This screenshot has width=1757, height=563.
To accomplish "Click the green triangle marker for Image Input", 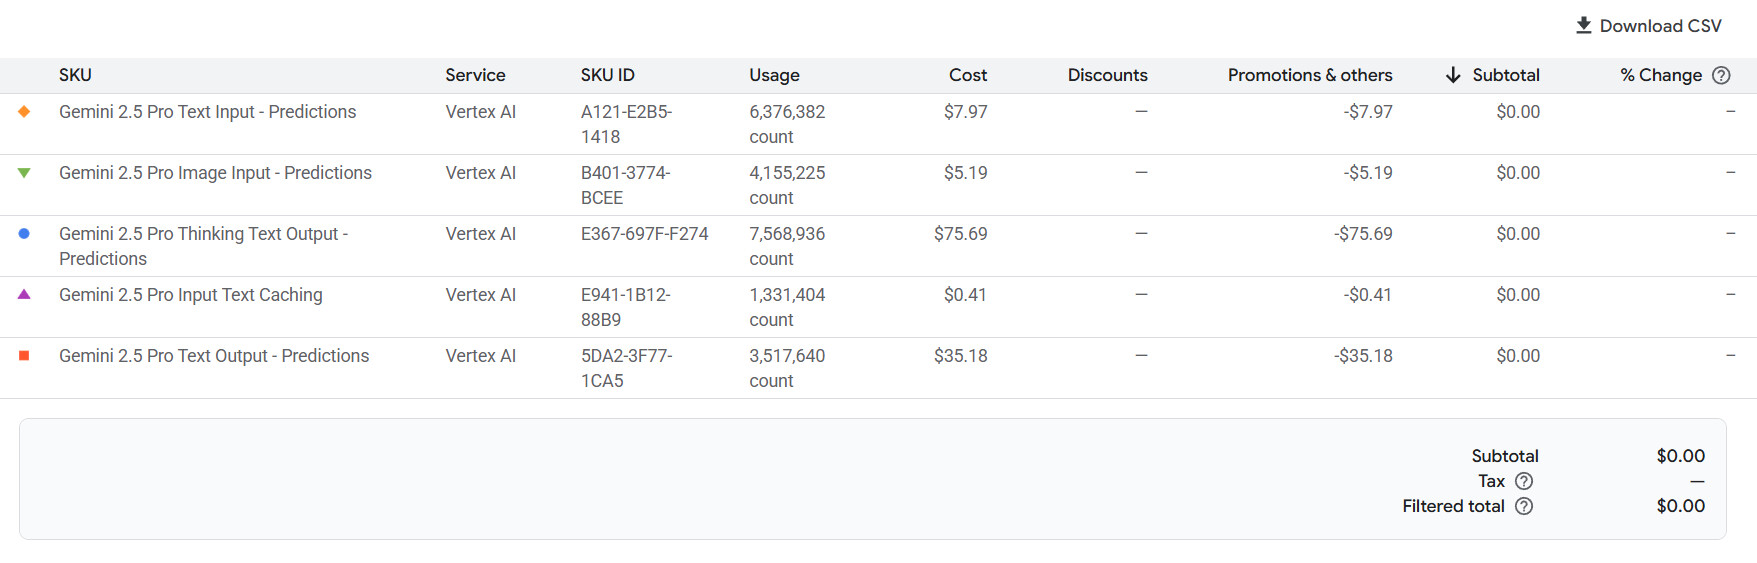I will click(24, 173).
